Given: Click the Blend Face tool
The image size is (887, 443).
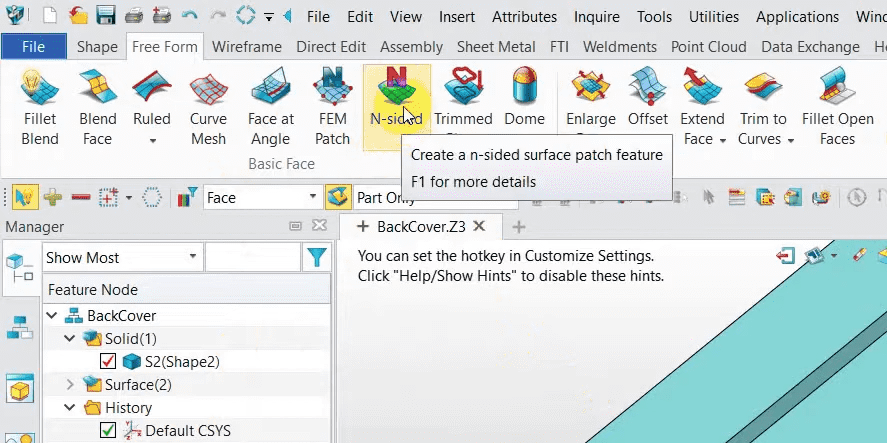Looking at the screenshot, I should tap(97, 107).
